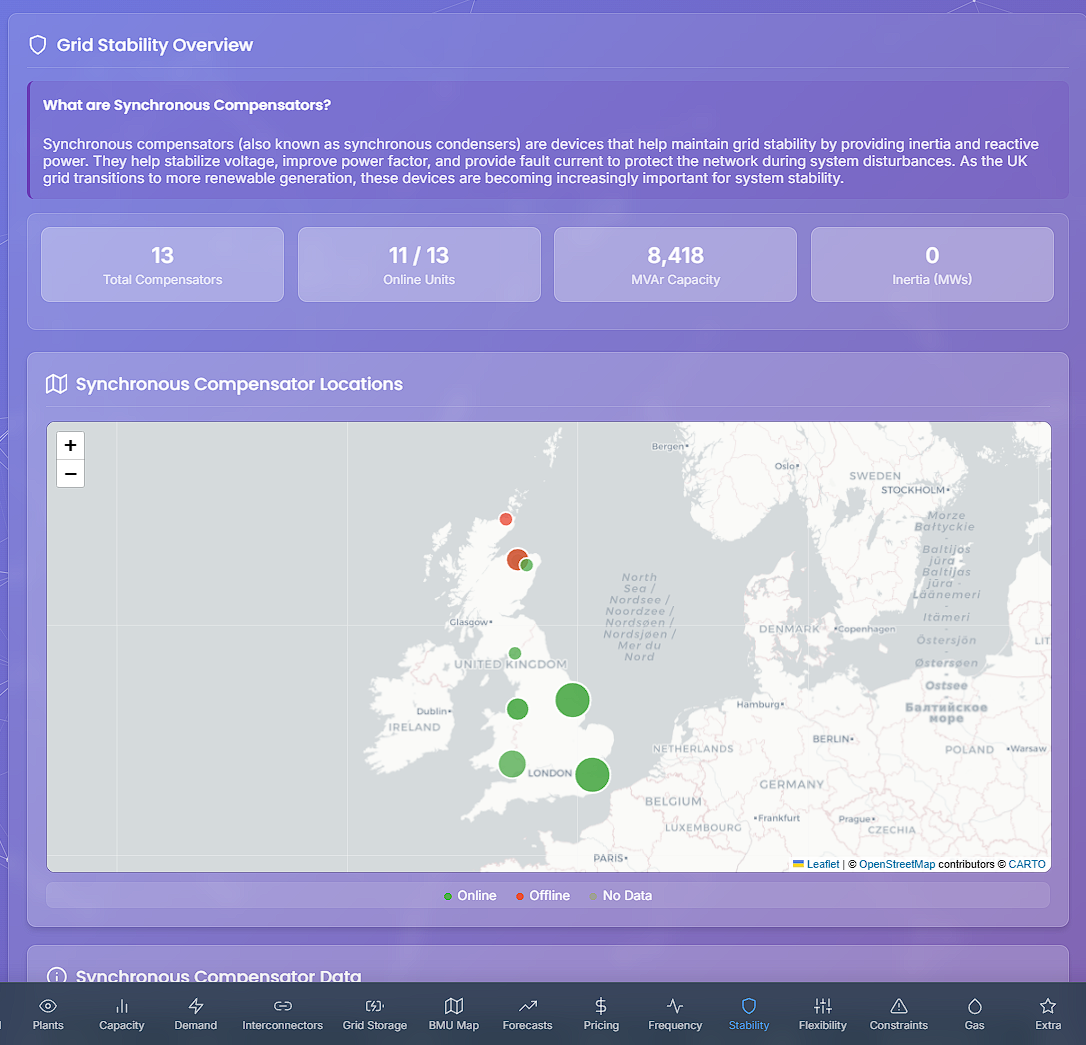1086x1045 pixels.
Task: Open Flexibility sliders icon
Action: pyautogui.click(x=823, y=1006)
